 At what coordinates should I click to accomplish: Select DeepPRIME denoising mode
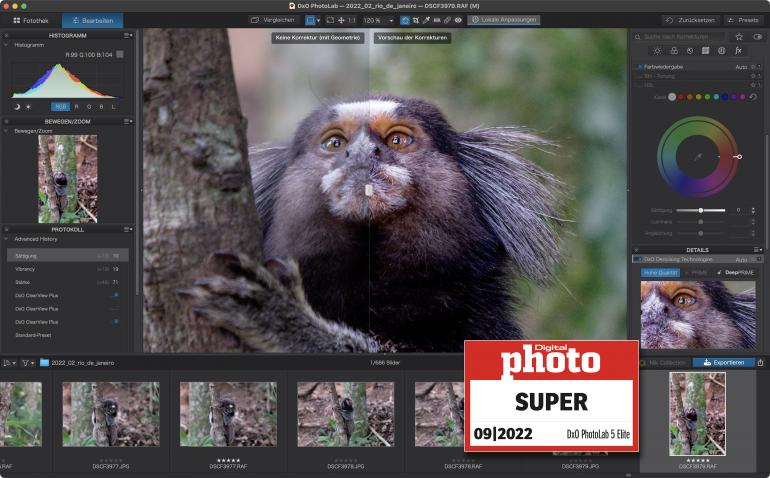click(x=735, y=272)
